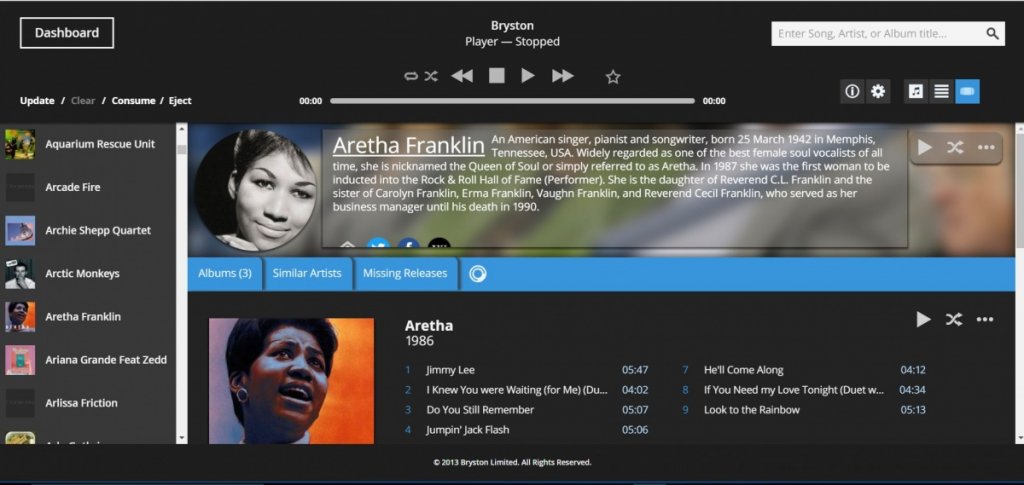This screenshot has height=485, width=1024.
Task: Click the magnifier search icon
Action: (993, 33)
